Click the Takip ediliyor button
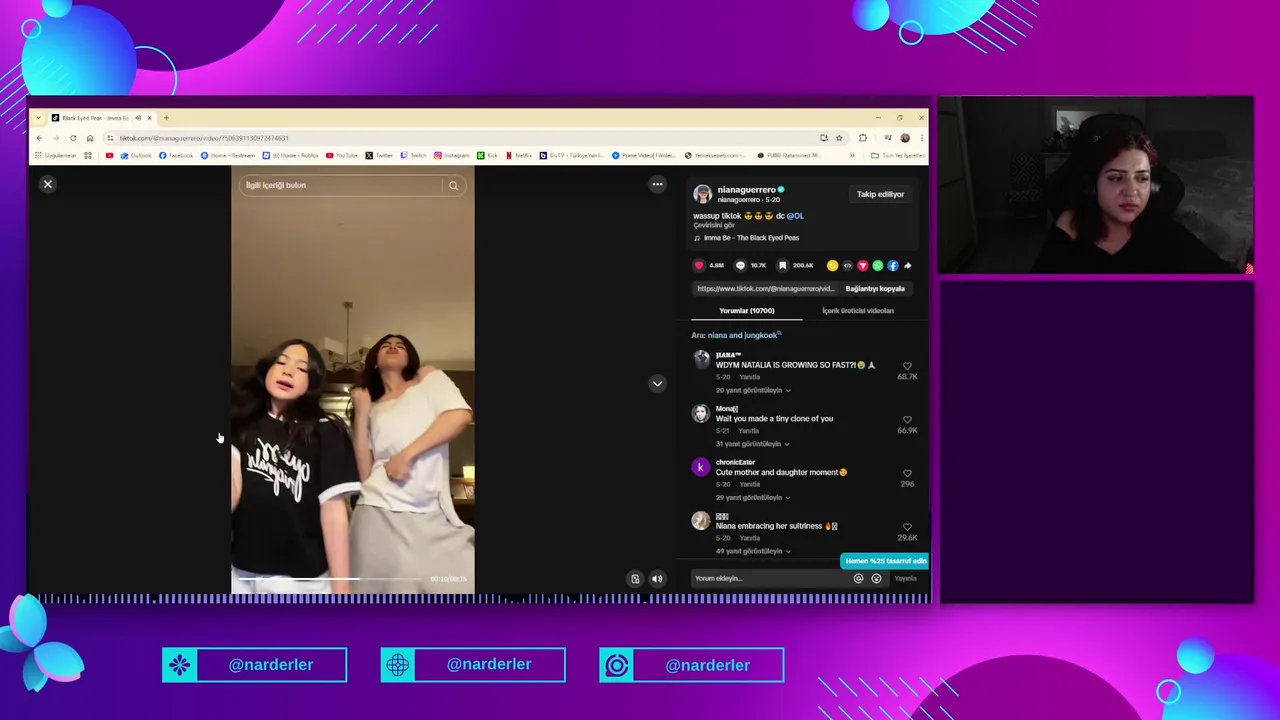 click(x=880, y=194)
